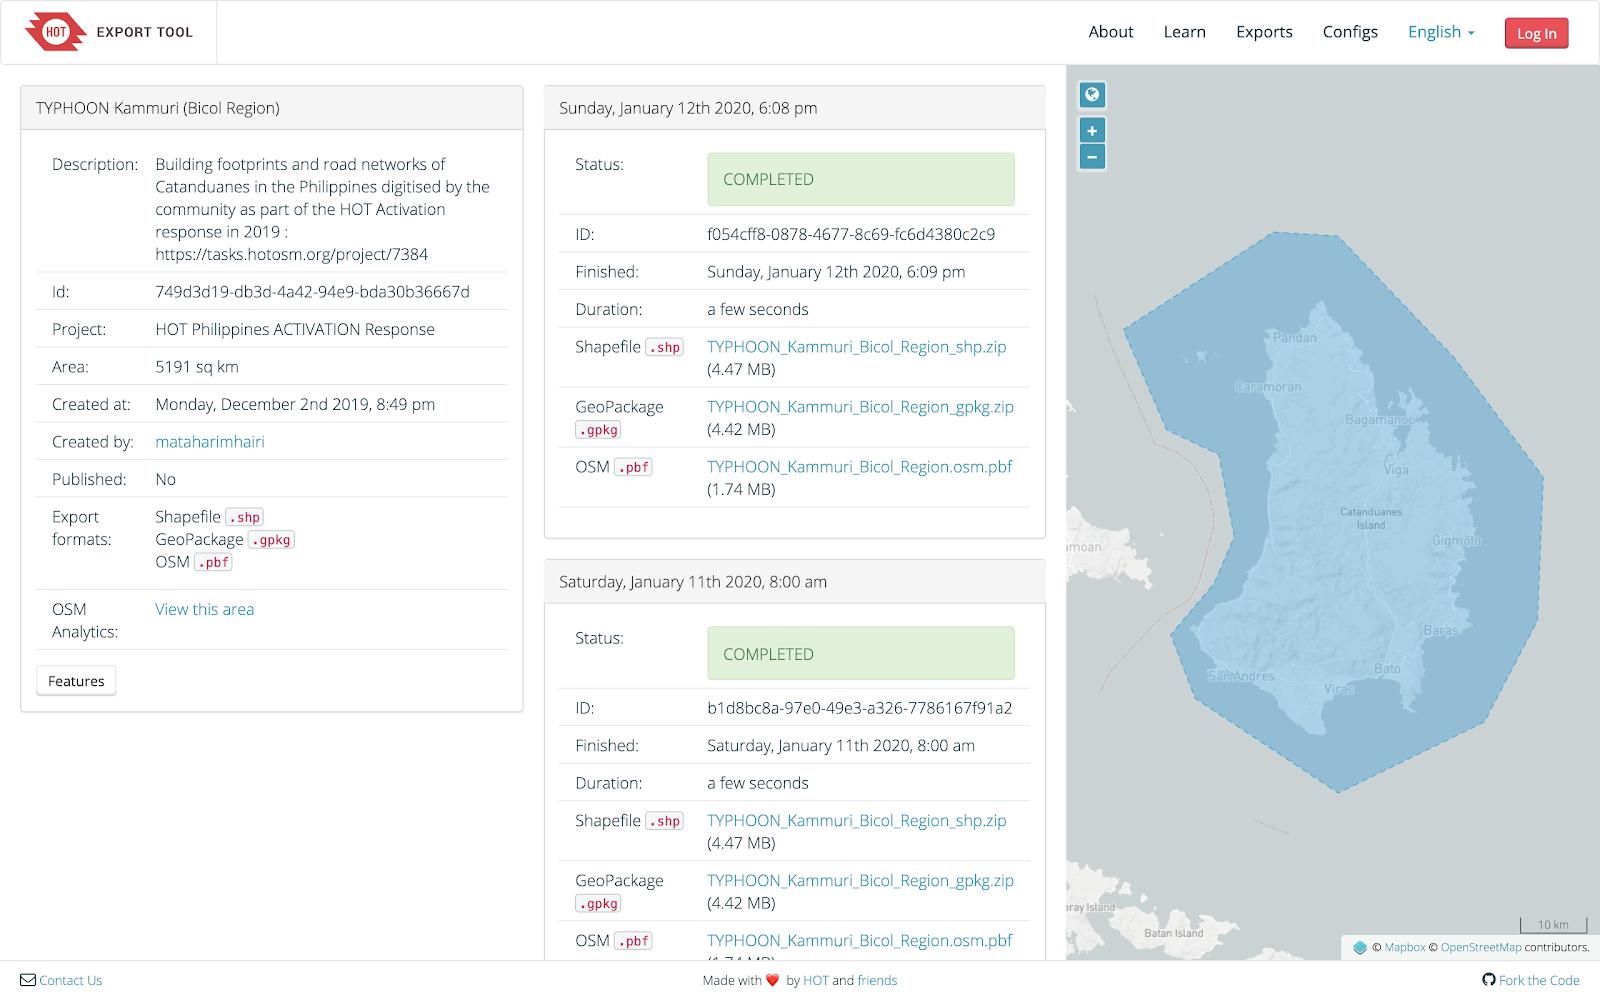Download January 12th osm.pbf file
The height and width of the screenshot is (1000, 1600).
[x=860, y=467]
